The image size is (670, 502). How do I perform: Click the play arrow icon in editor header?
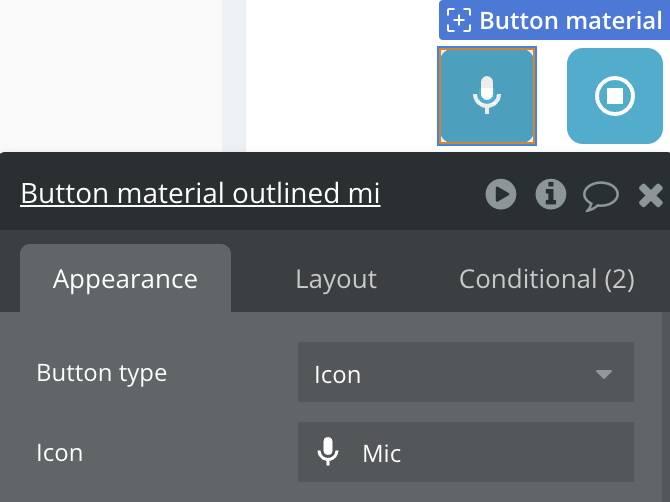501,194
